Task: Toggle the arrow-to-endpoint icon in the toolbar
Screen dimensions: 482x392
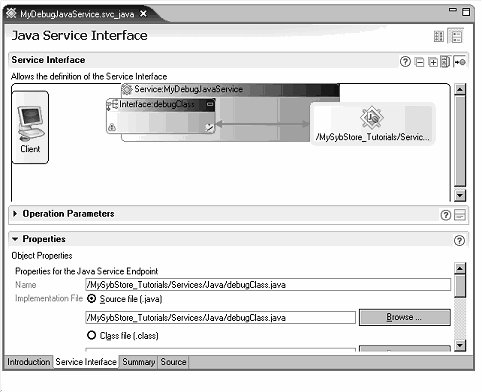Action: click(460, 62)
